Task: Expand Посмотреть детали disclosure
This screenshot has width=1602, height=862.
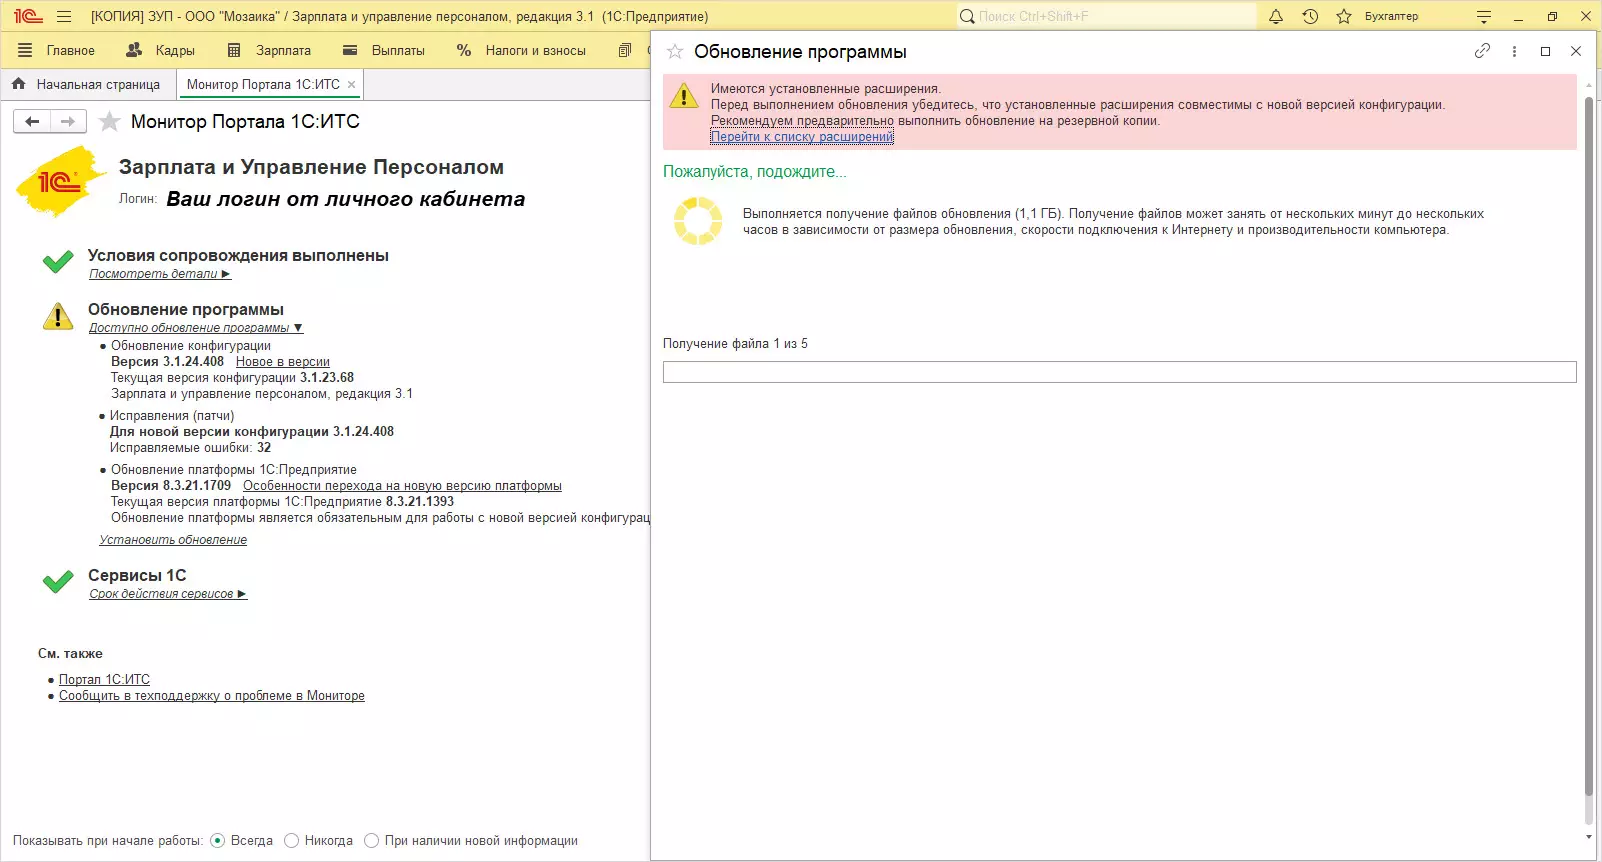Action: (160, 274)
